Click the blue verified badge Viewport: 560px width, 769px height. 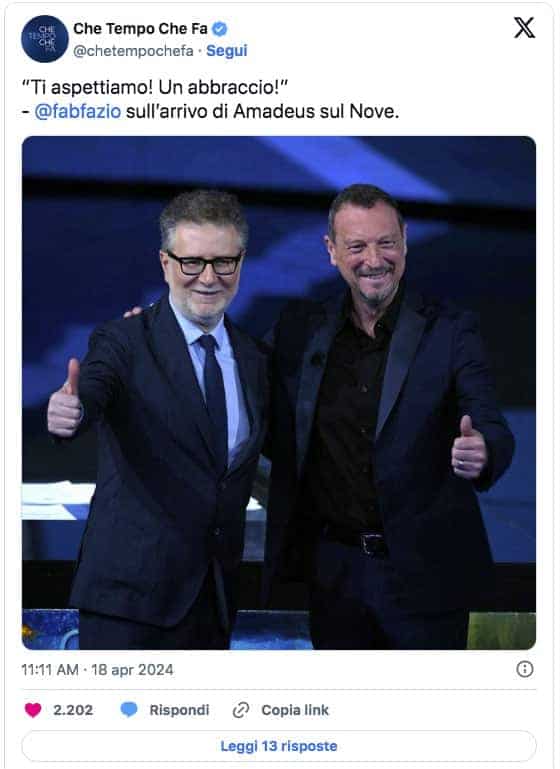(220, 29)
